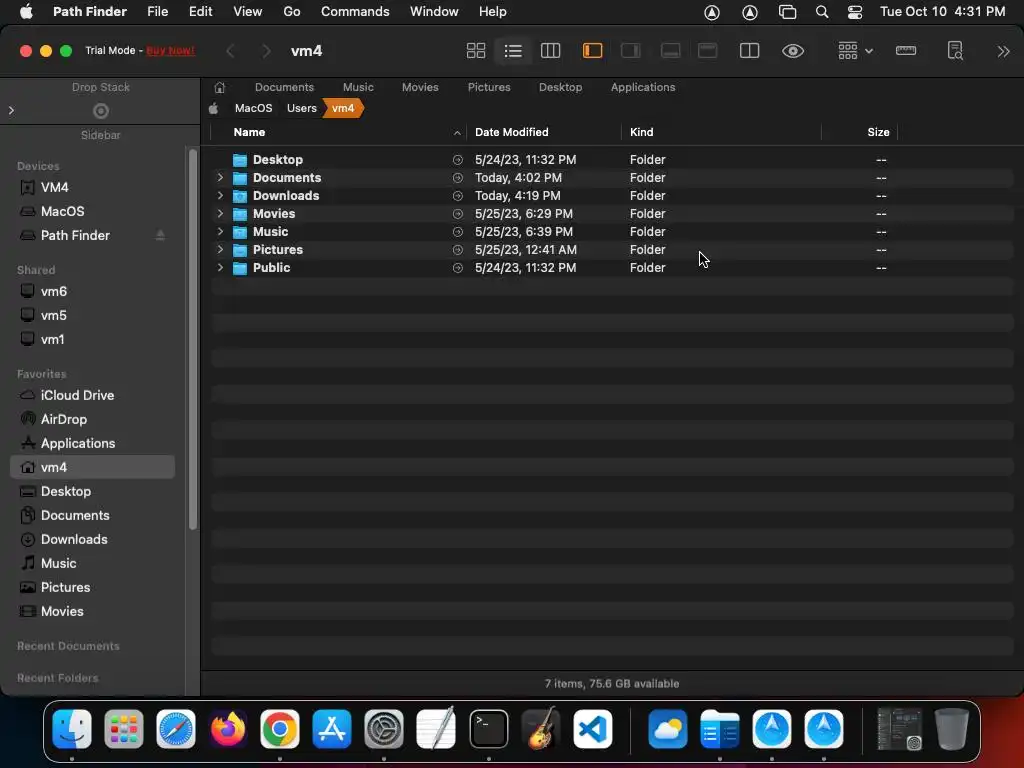Image resolution: width=1024 pixels, height=768 pixels.
Task: Open the Documents bookmark tab
Action: click(284, 87)
